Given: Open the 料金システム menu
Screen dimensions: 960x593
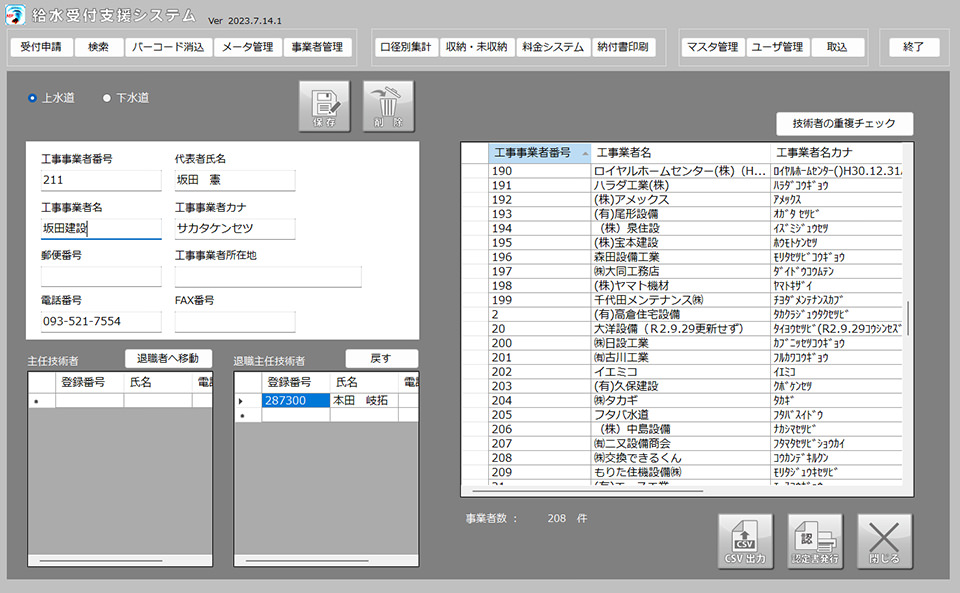Looking at the screenshot, I should click(552, 47).
